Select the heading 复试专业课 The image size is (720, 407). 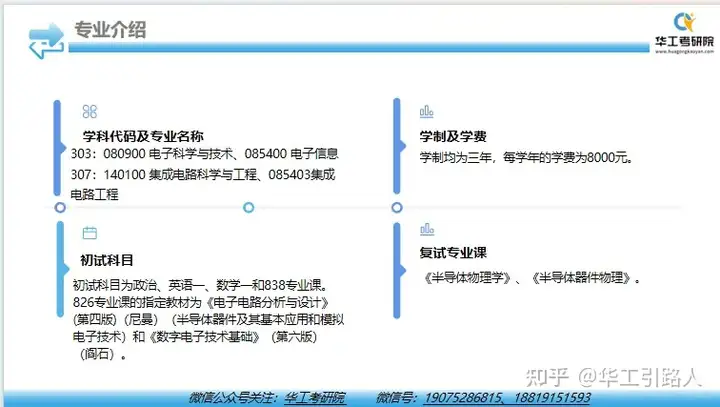pos(453,253)
